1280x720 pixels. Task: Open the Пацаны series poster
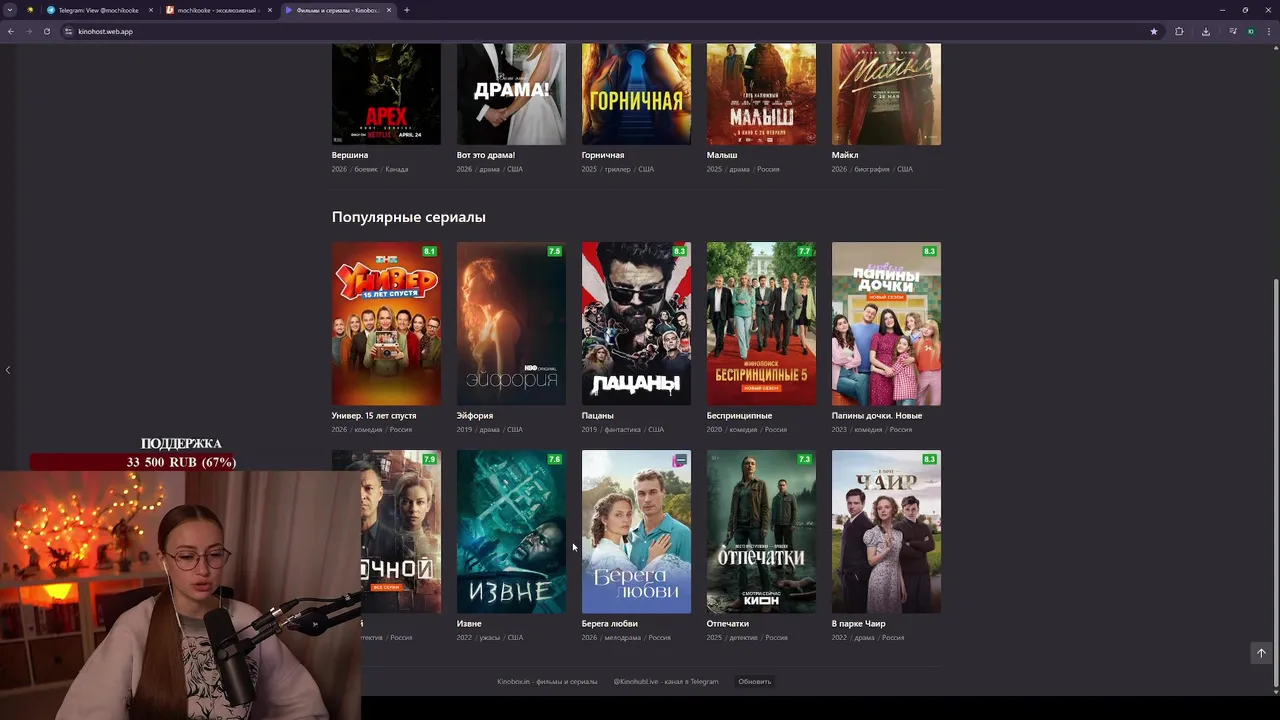pyautogui.click(x=636, y=324)
